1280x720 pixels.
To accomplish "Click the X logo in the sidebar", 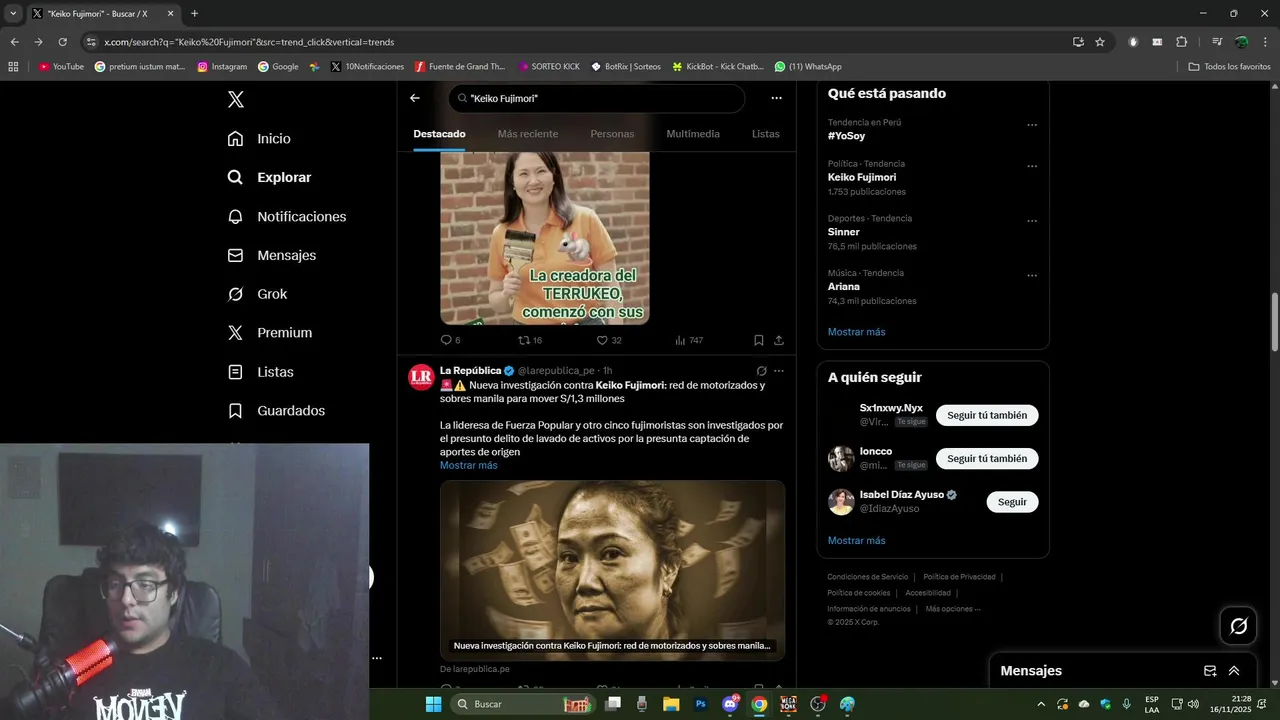I will point(235,99).
